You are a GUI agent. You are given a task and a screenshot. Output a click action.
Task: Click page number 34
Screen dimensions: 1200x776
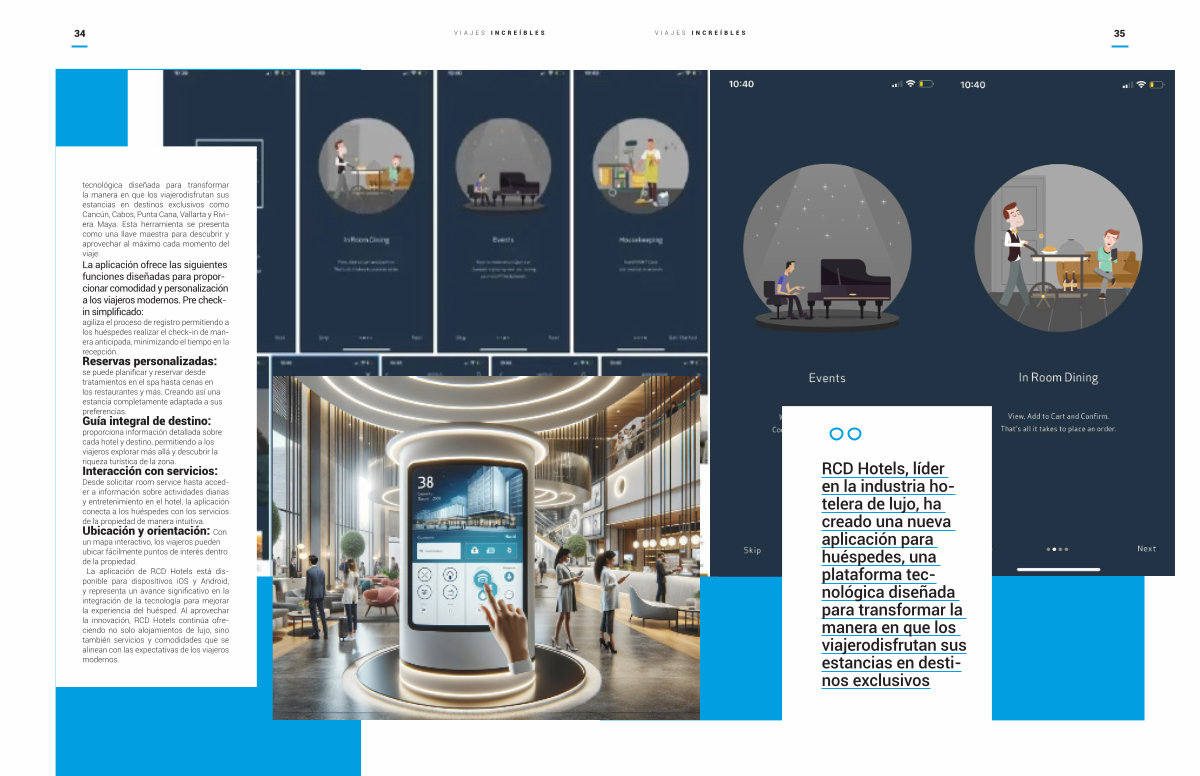[80, 34]
